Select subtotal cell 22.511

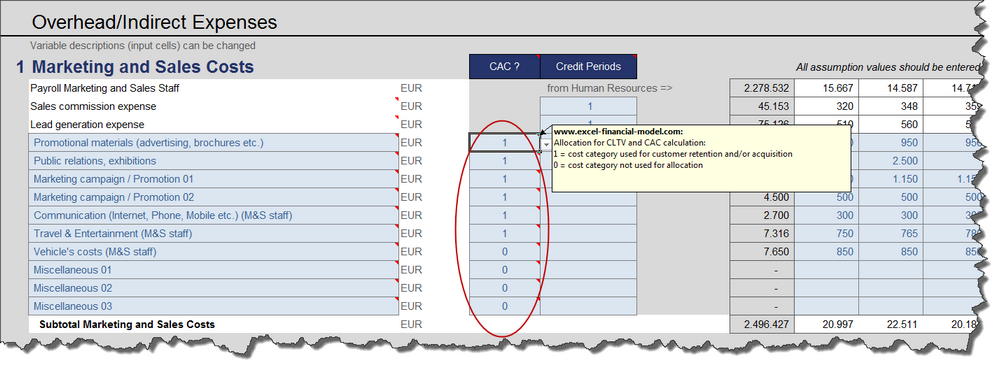[x=891, y=325]
